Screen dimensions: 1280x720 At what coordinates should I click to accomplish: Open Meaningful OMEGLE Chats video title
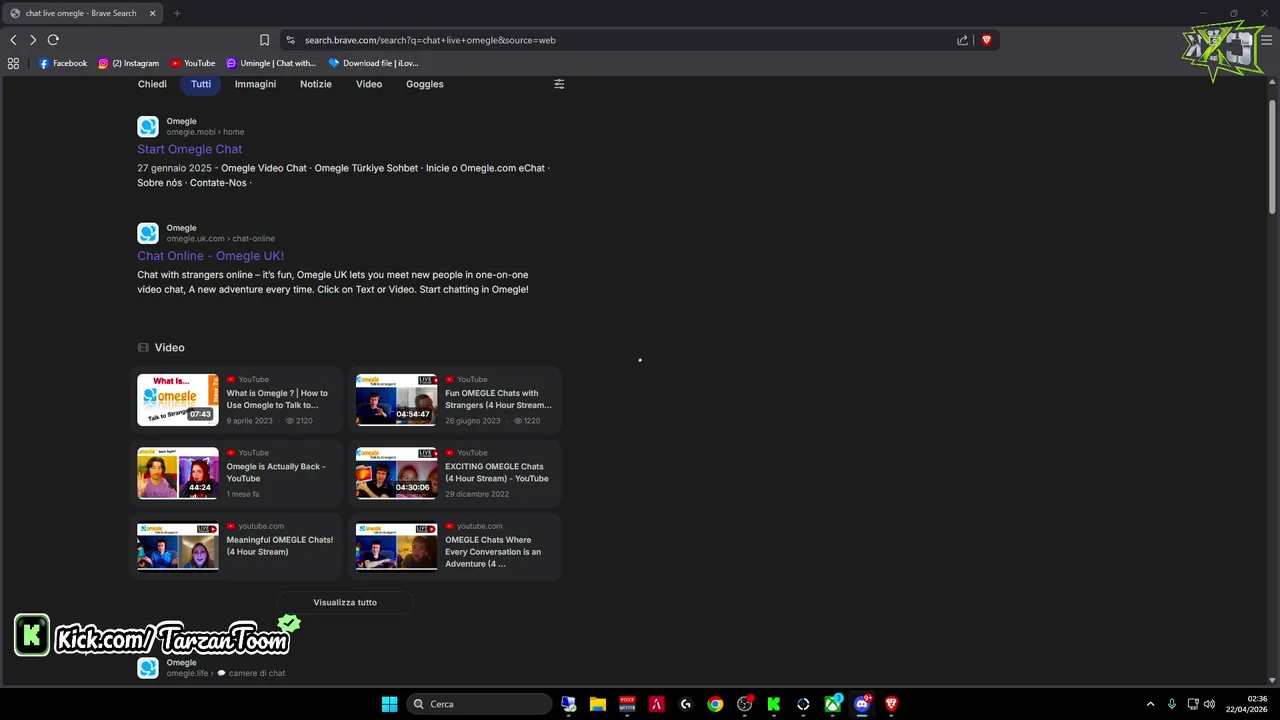(279, 545)
